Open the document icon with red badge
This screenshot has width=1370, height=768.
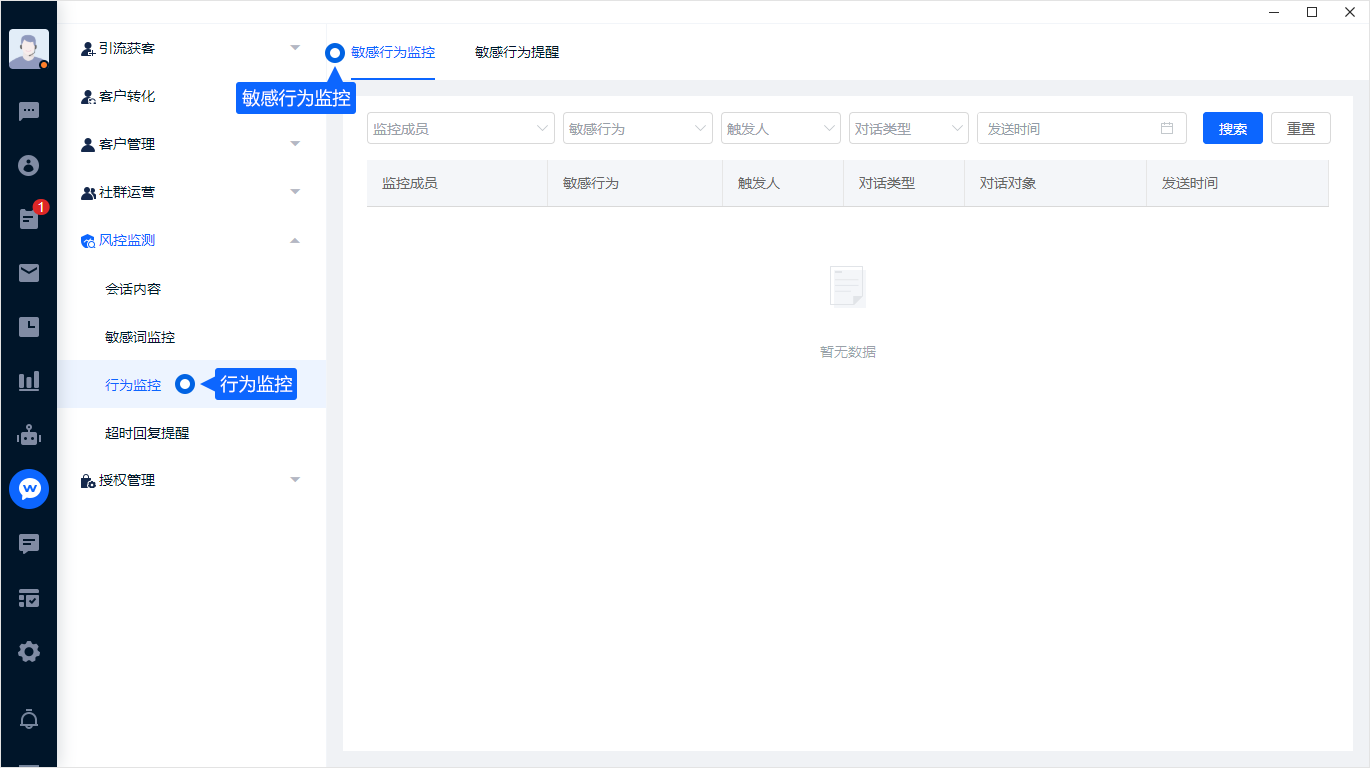click(29, 219)
